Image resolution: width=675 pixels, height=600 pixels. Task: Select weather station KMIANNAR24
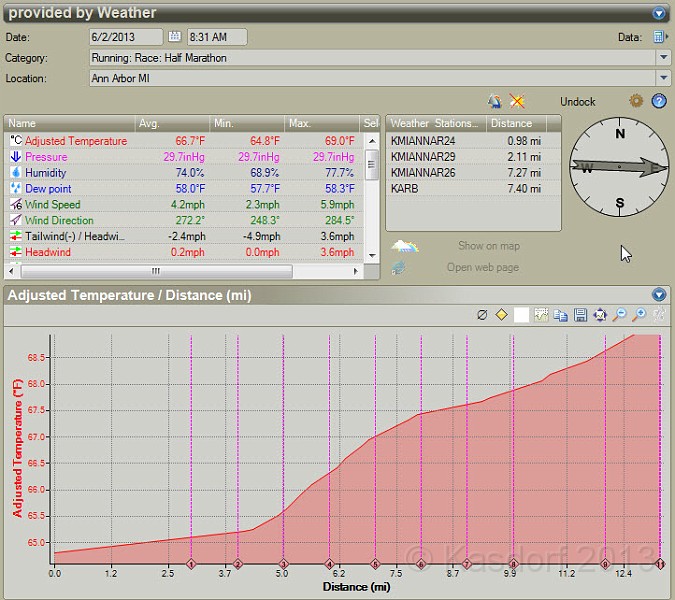422,141
